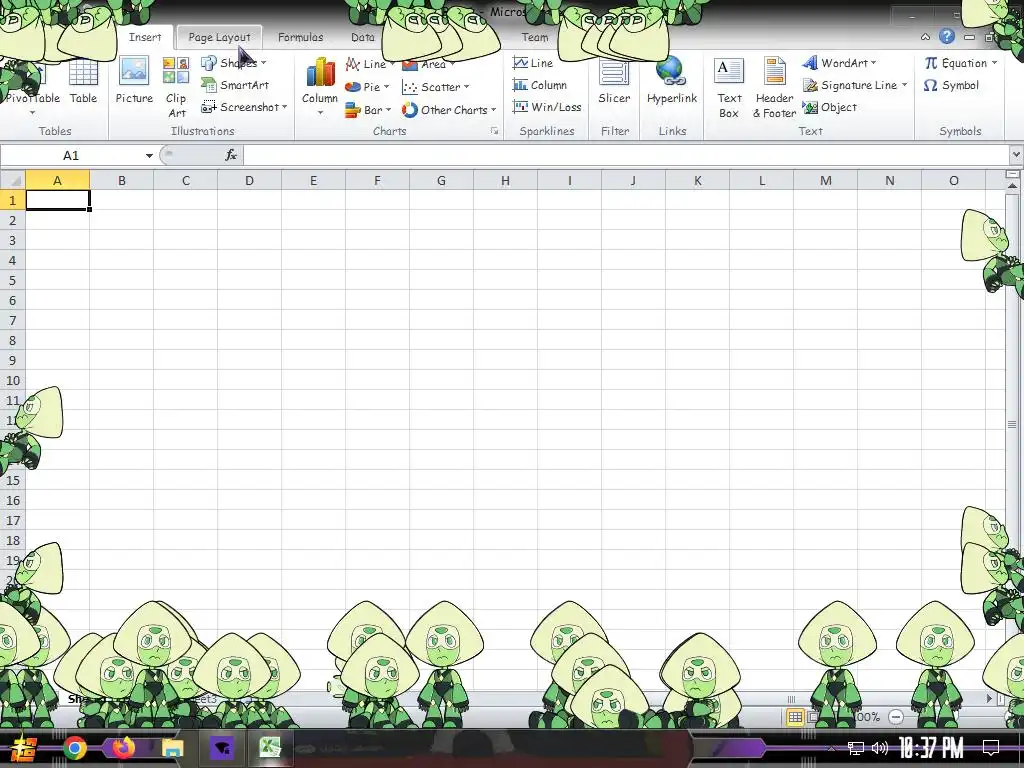Insert an embedded Object
Screen dimensions: 1024x768
(829, 107)
